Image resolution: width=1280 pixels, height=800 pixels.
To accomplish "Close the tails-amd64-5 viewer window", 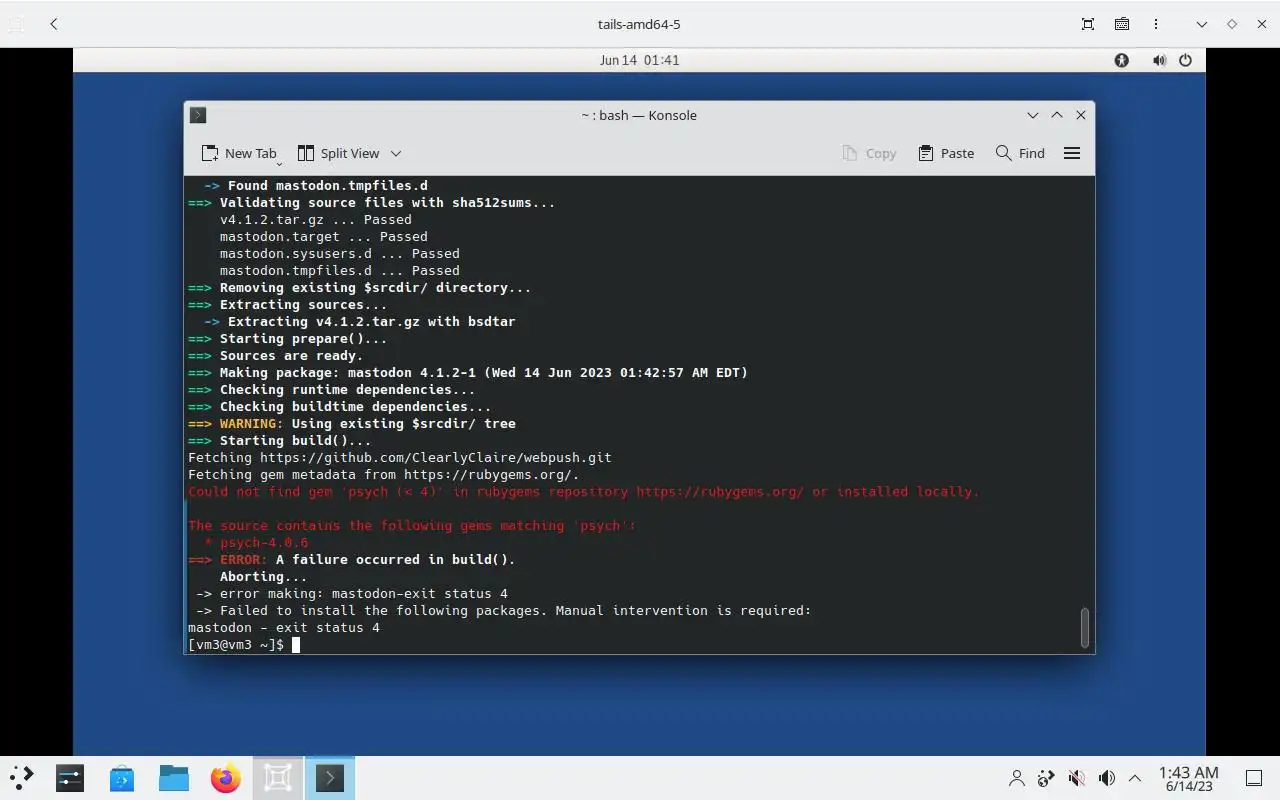I will 1262,24.
